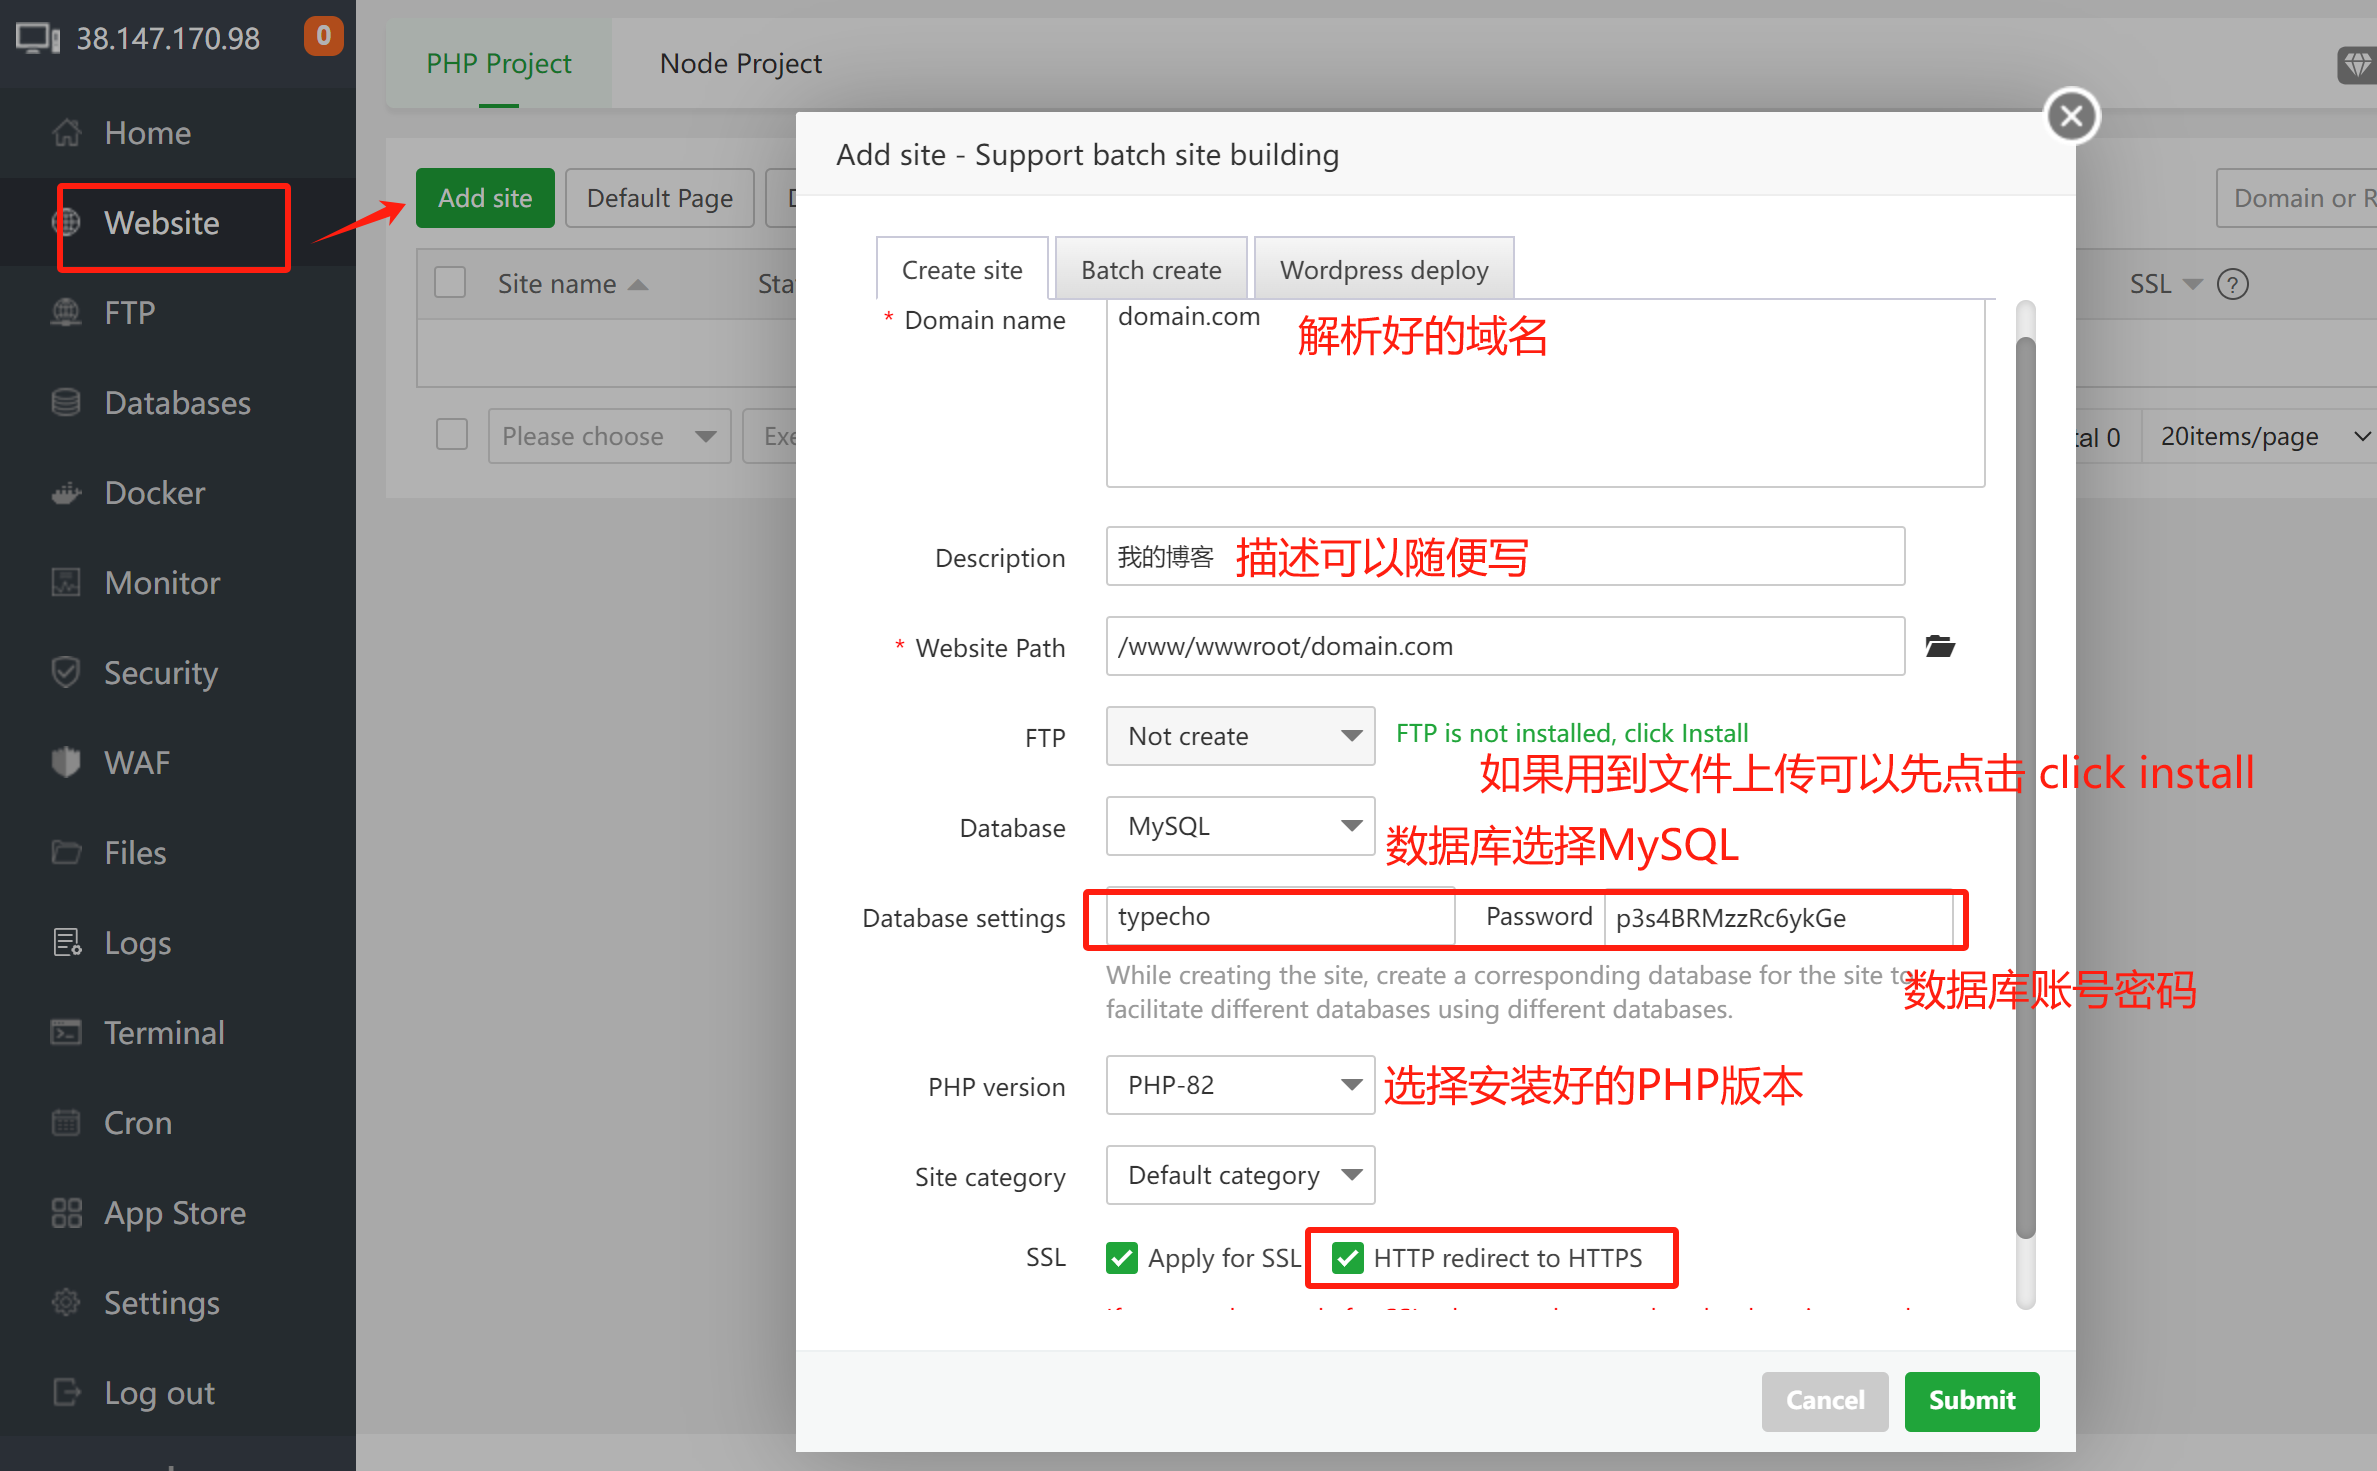Tick the bulk action checkbox near Please choose
2377x1471 pixels.
tap(452, 434)
